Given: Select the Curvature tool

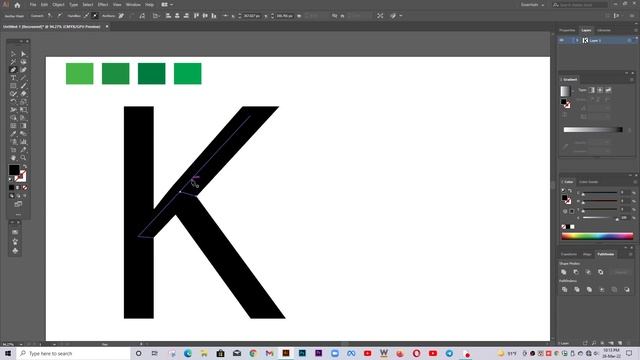Looking at the screenshot, I should pos(23,70).
